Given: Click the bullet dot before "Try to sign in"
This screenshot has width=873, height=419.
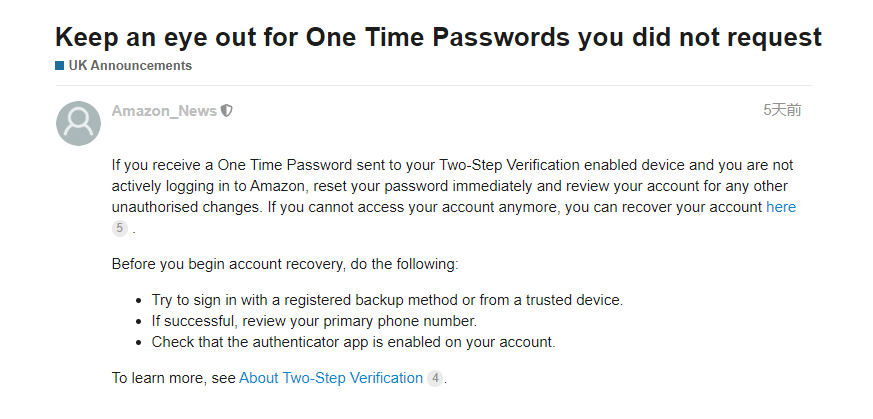Looking at the screenshot, I should [139, 300].
